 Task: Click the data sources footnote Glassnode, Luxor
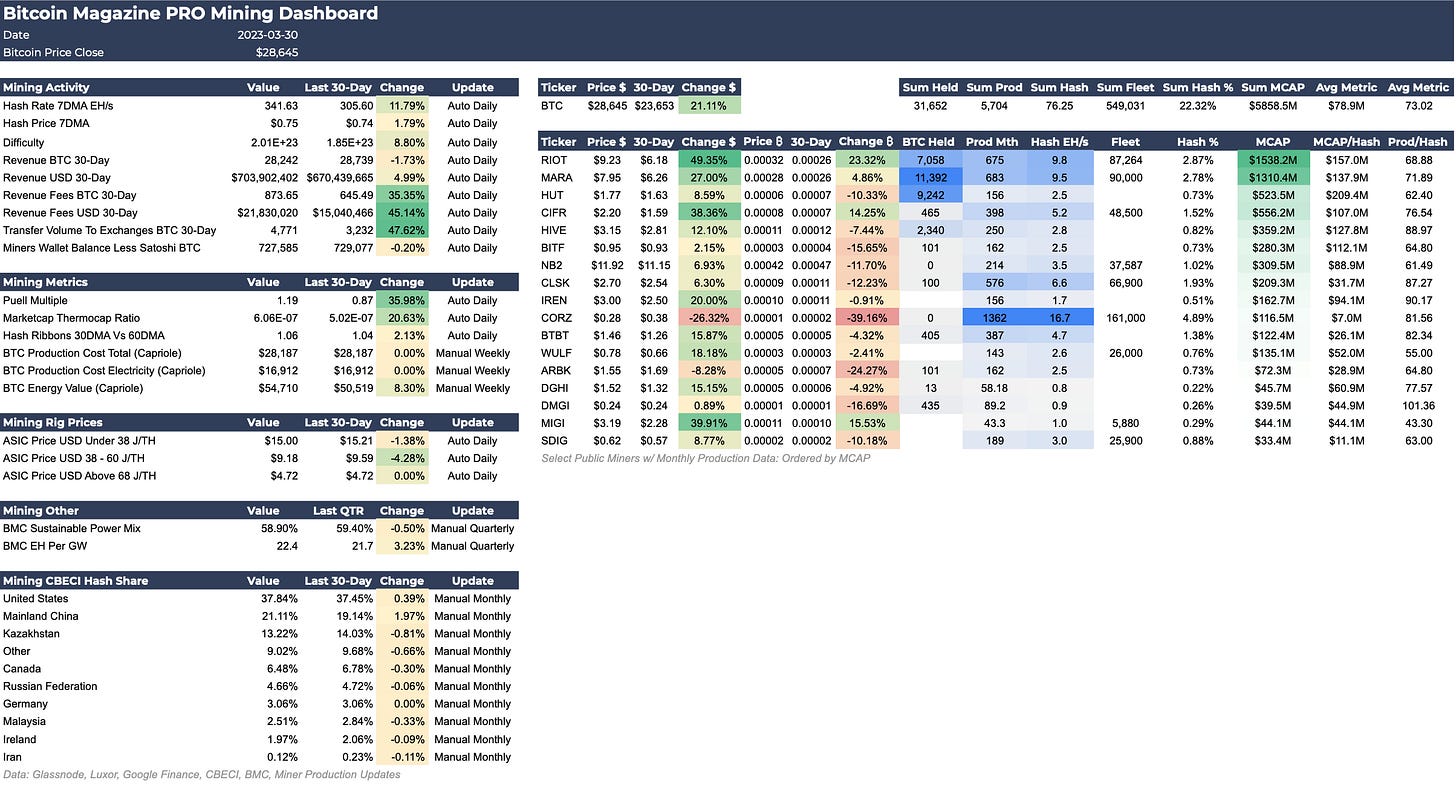coord(202,774)
